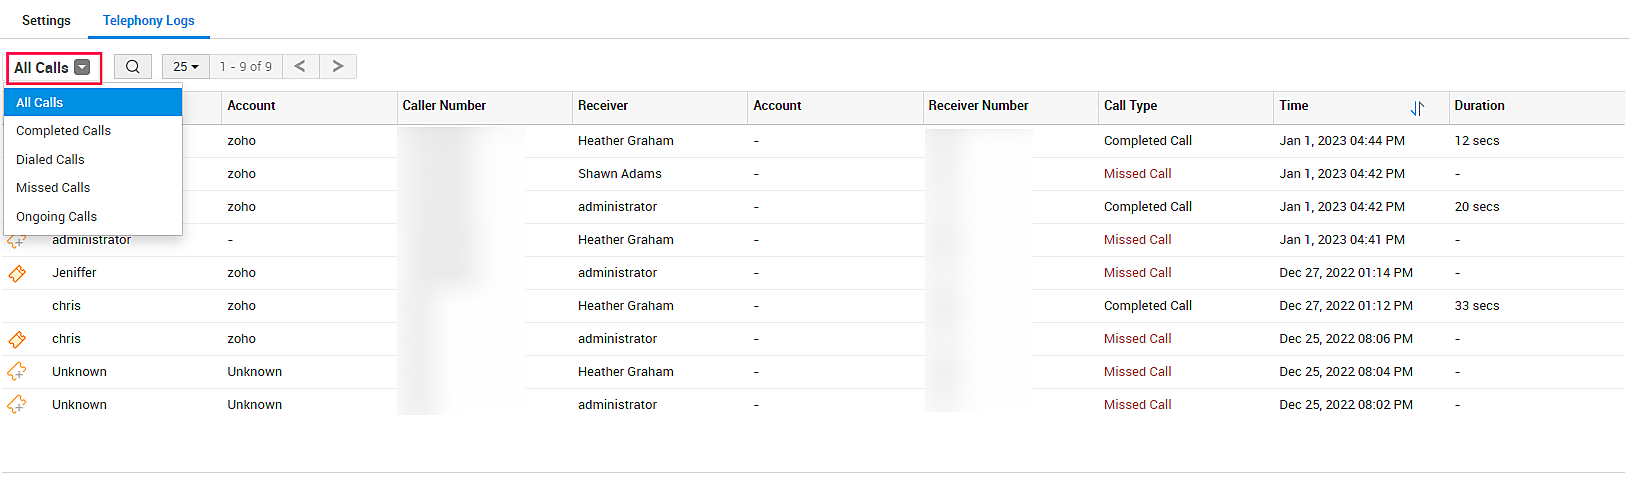
Task: Switch to the Settings tab
Action: (46, 20)
